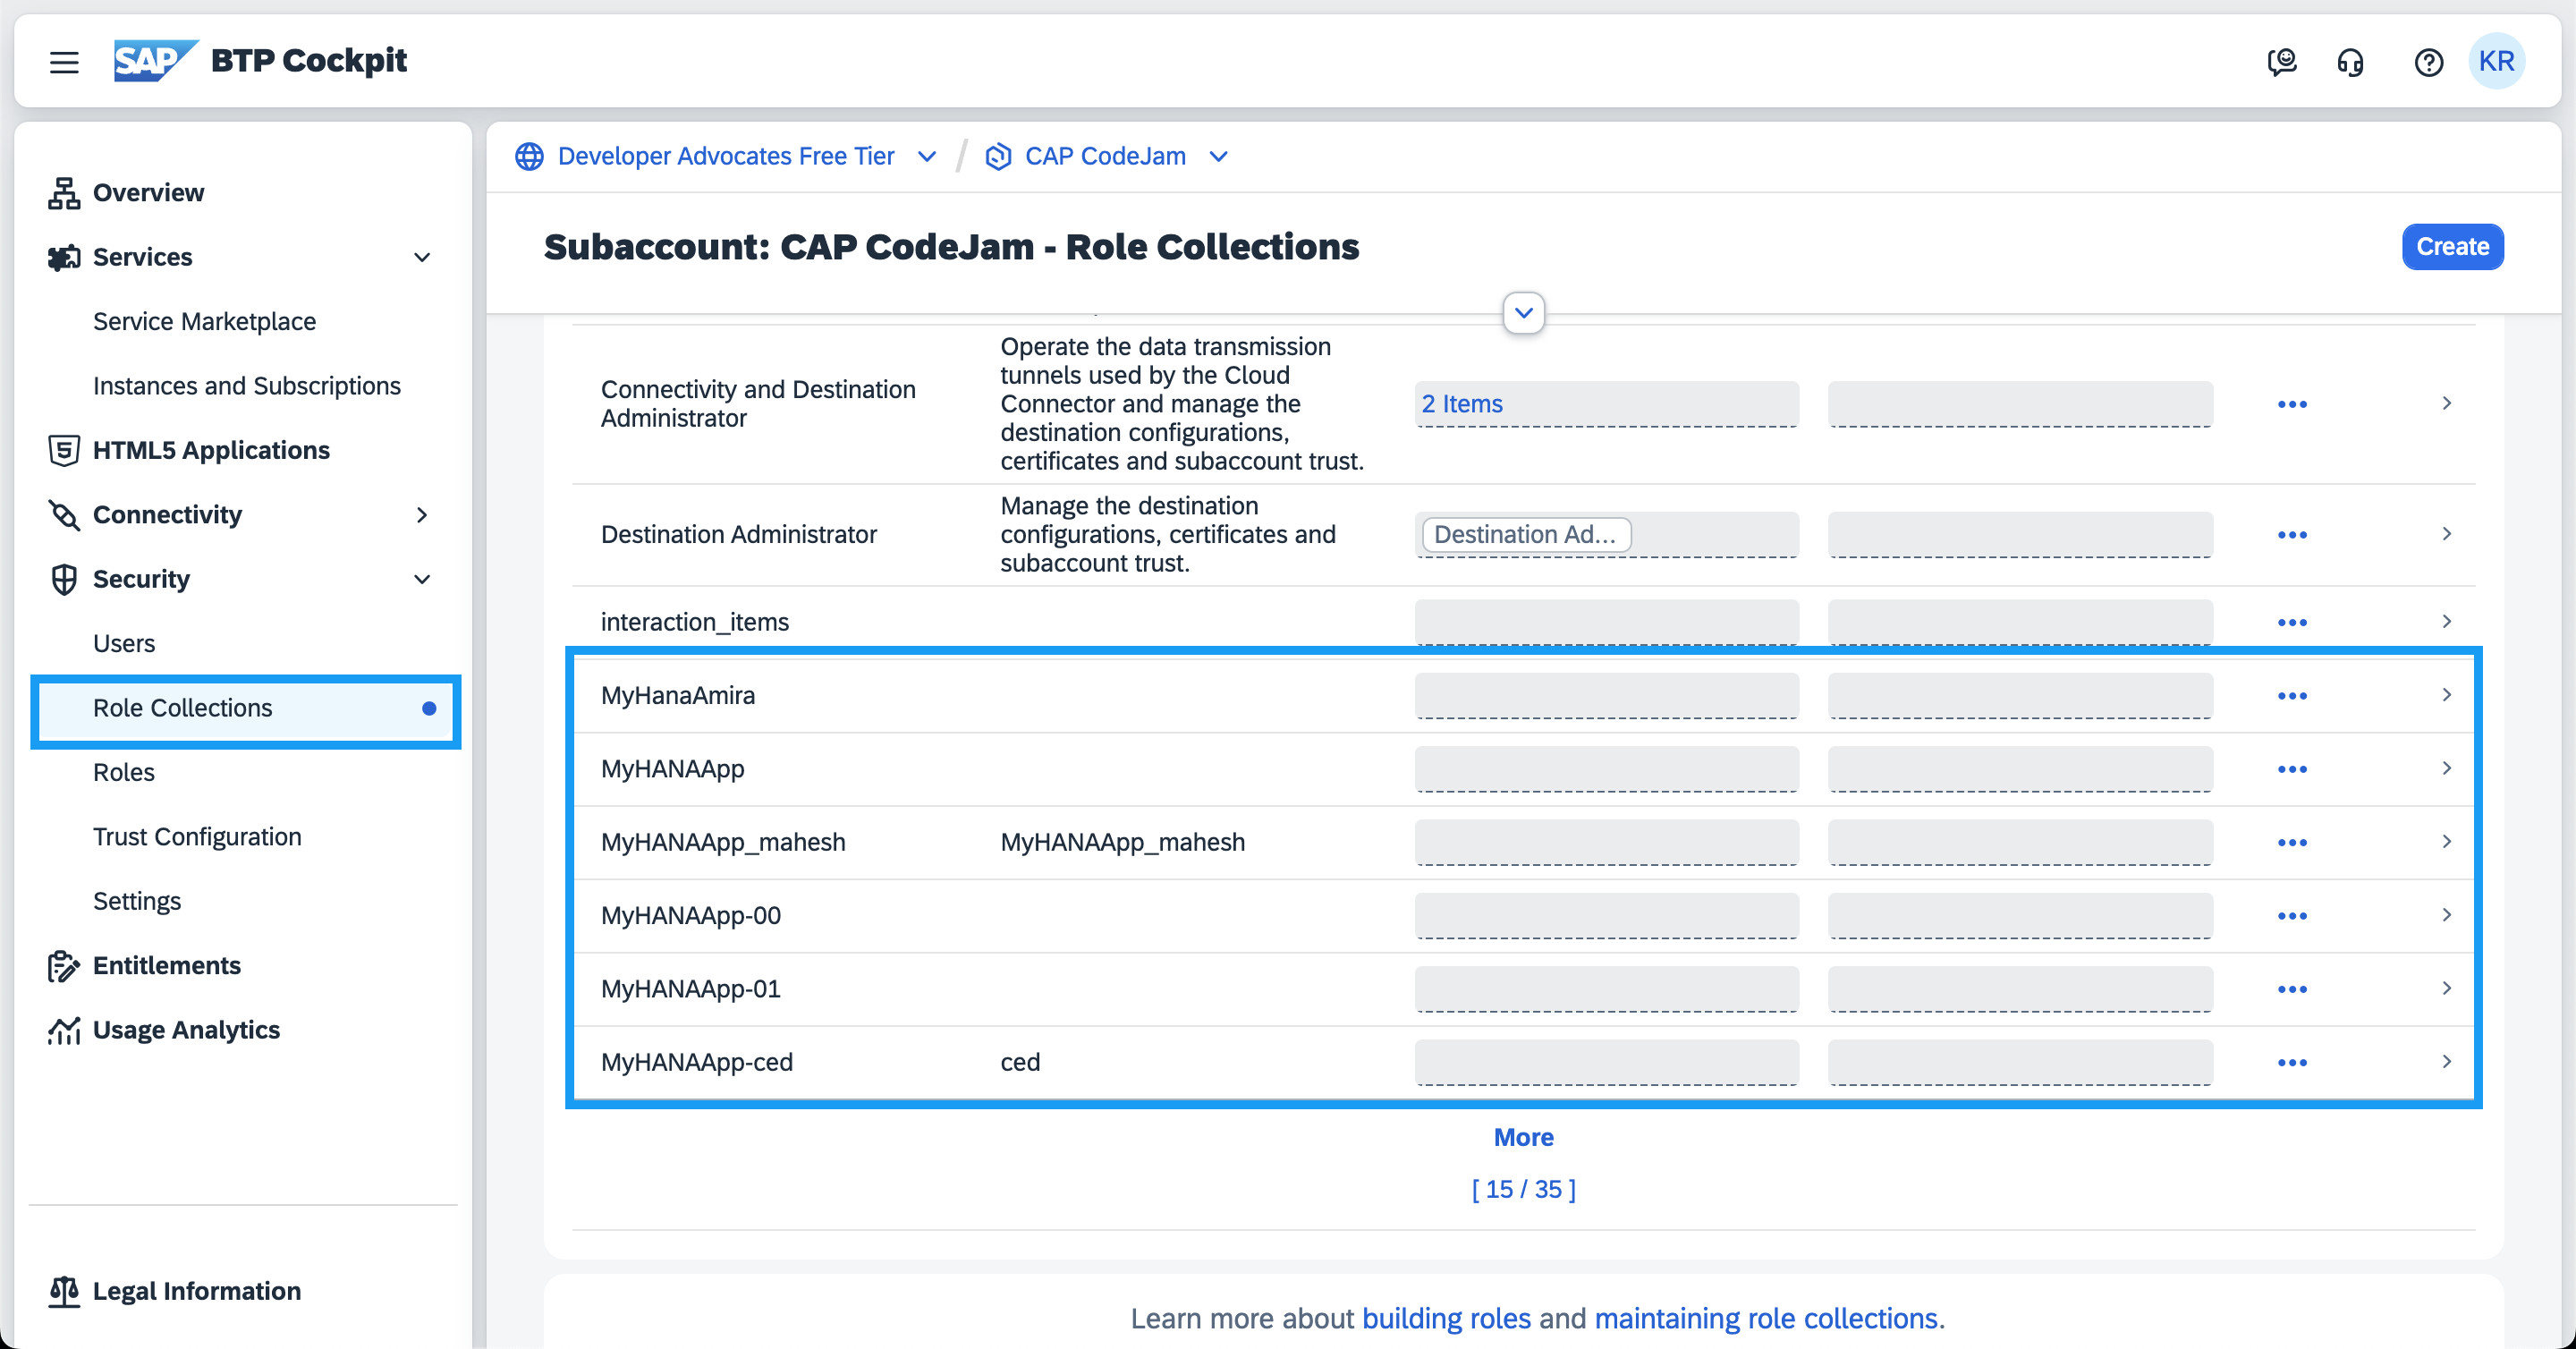Open the maintaining role collections link
The width and height of the screenshot is (2576, 1349).
coord(1765,1318)
